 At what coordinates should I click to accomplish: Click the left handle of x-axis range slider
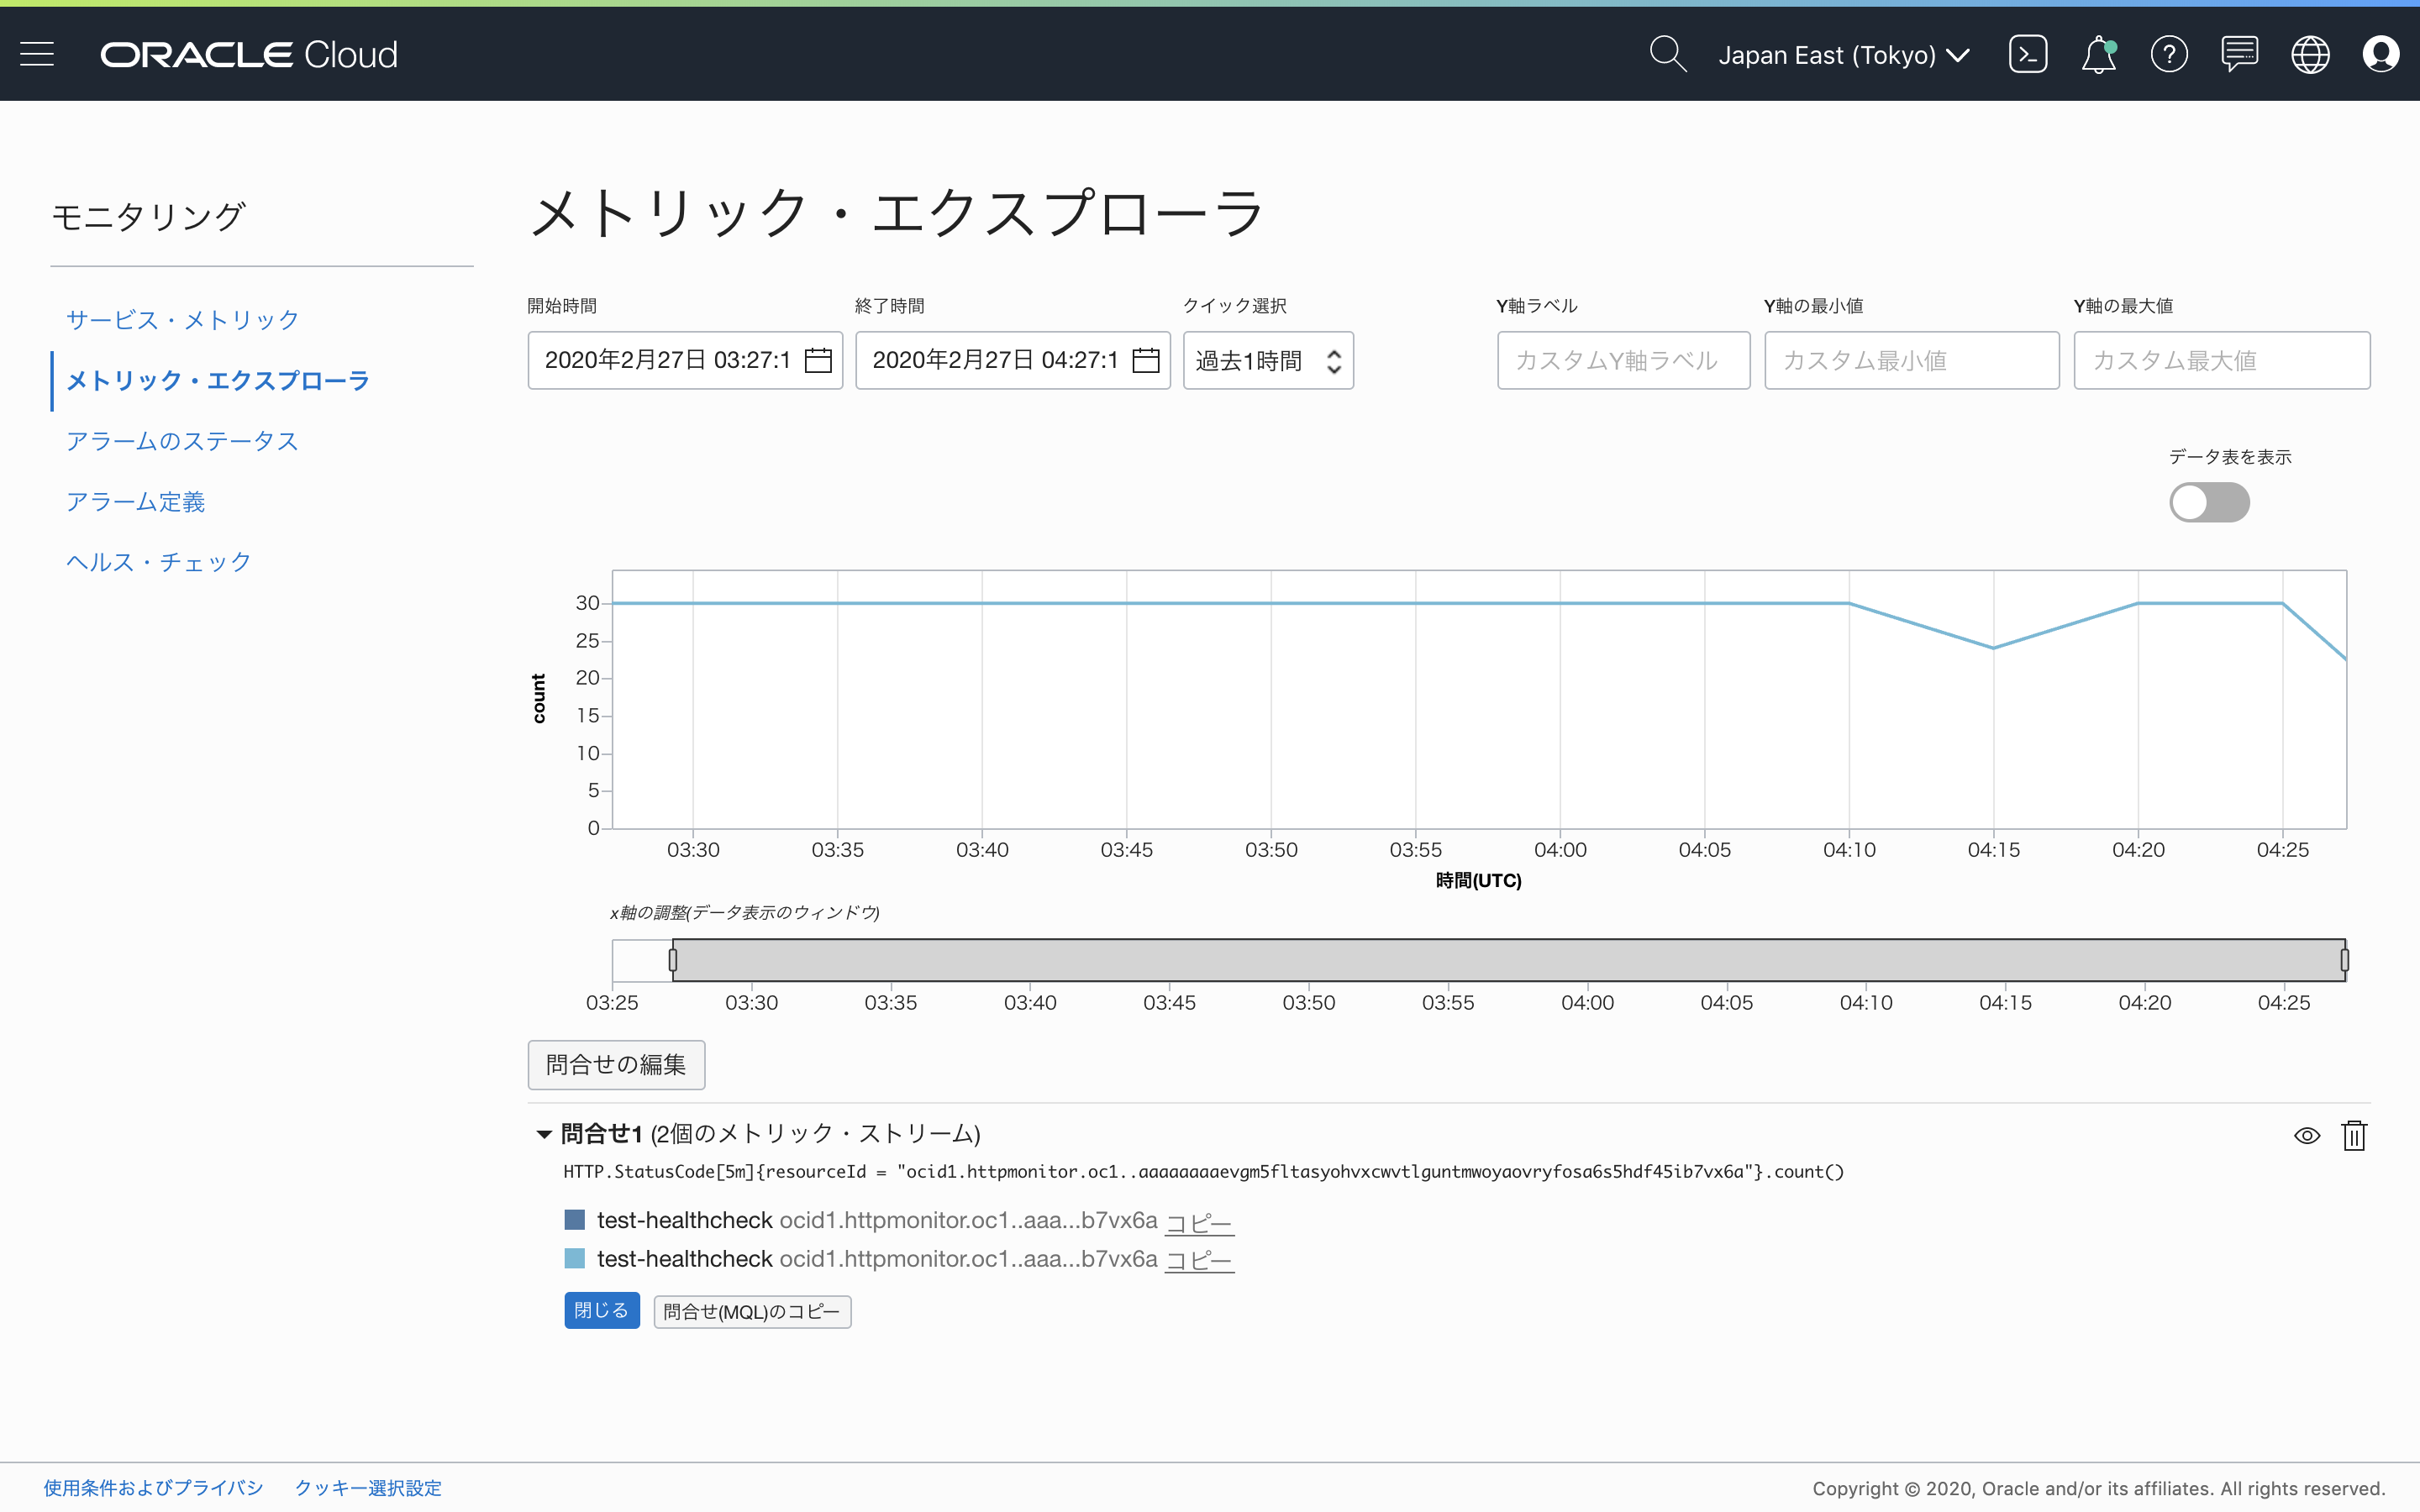[x=673, y=960]
